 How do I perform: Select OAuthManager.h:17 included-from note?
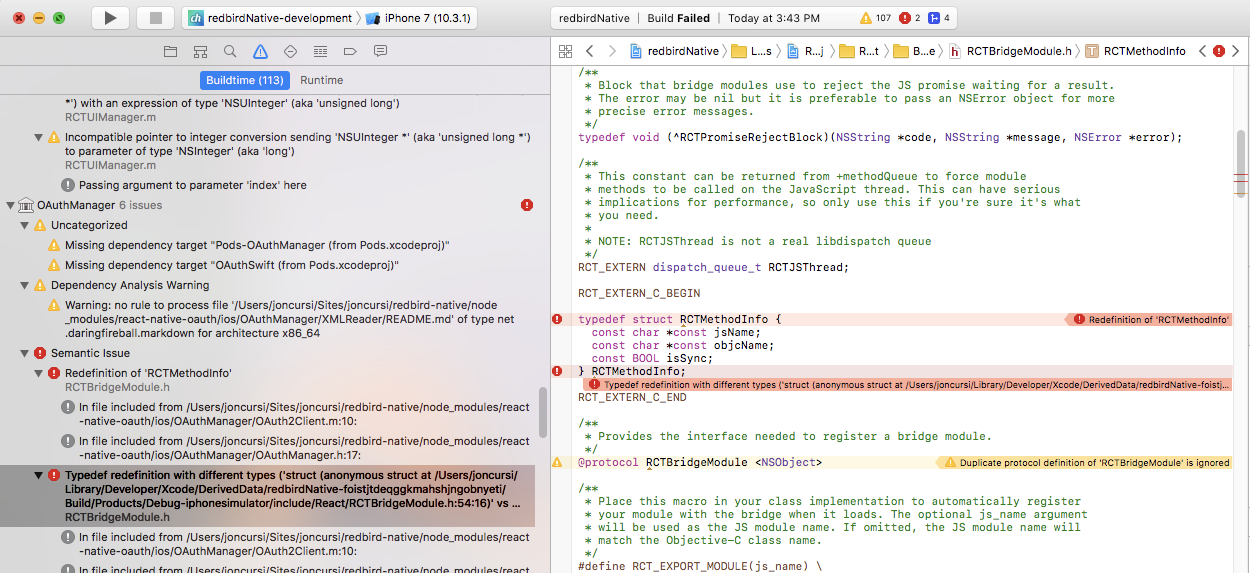point(297,448)
